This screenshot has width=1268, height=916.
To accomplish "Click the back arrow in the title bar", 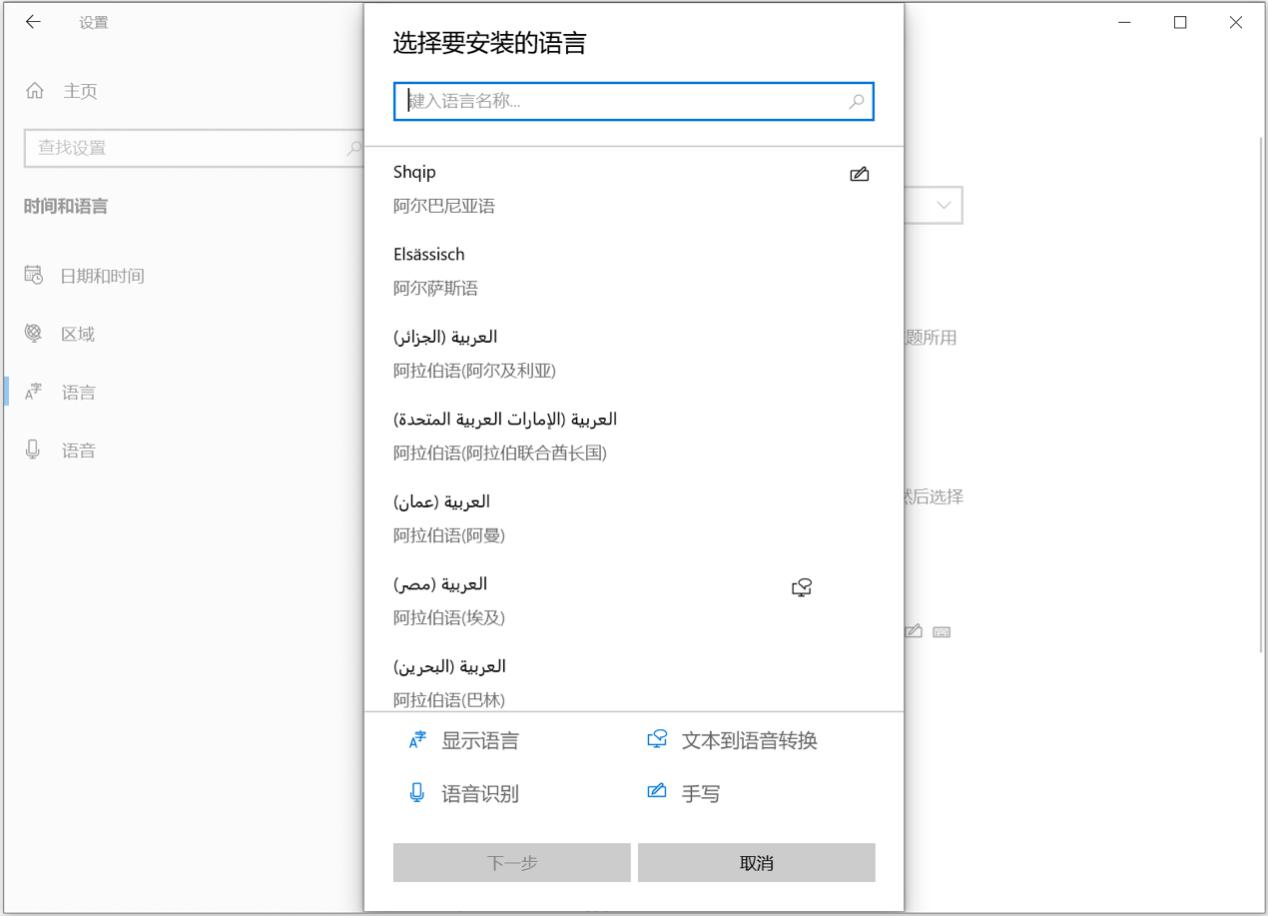I will 33,21.
